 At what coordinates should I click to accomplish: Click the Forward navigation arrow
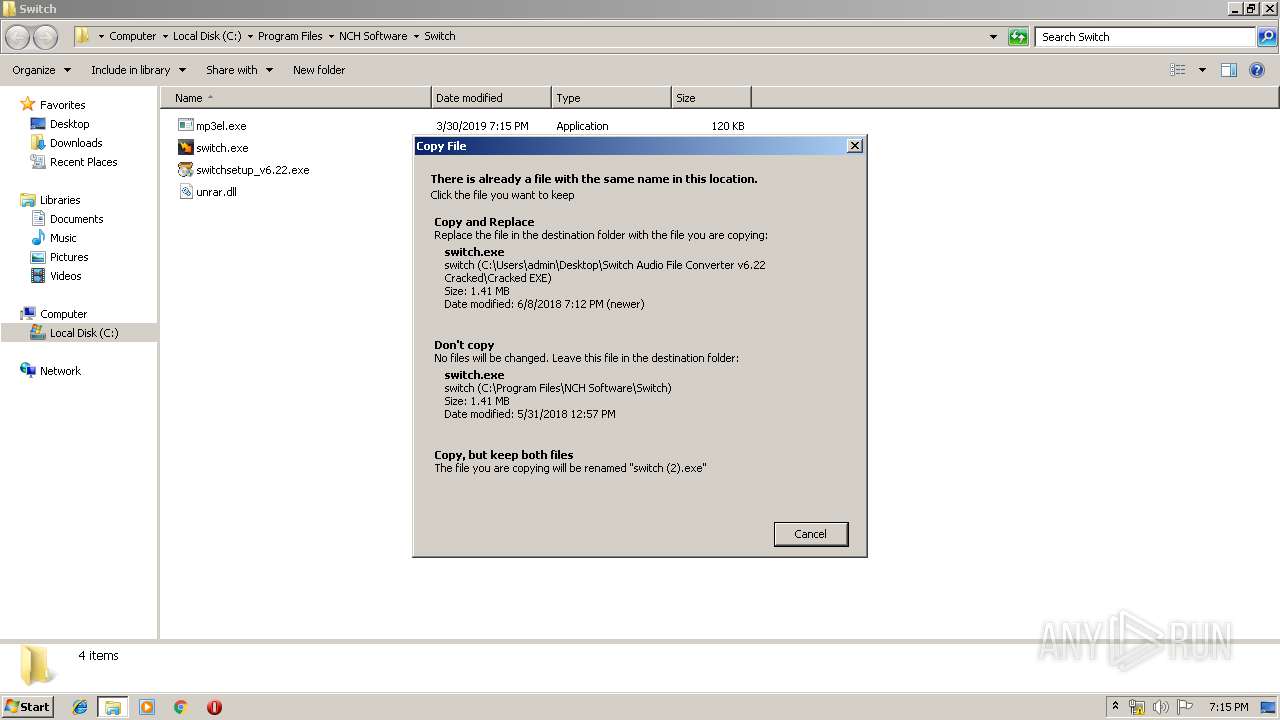pyautogui.click(x=46, y=37)
